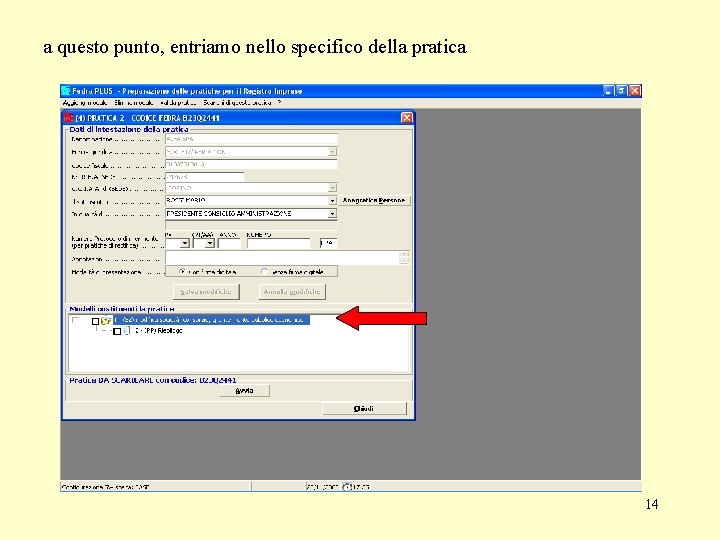Tick the checkbox of the highlighted first model
The width and height of the screenshot is (720, 540).
click(x=96, y=321)
